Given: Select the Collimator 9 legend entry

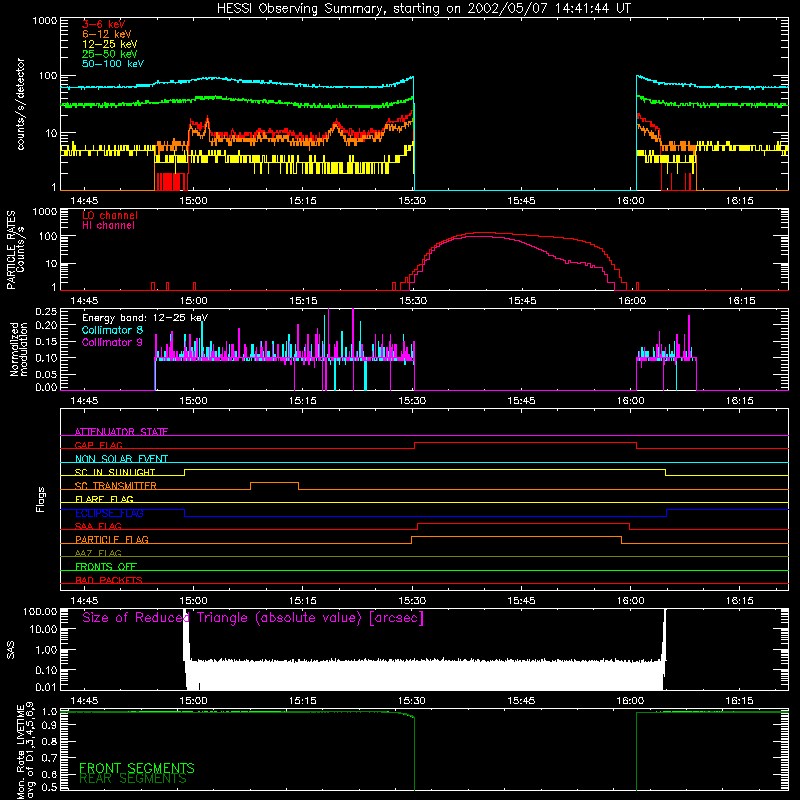Looking at the screenshot, I should click(x=112, y=342).
